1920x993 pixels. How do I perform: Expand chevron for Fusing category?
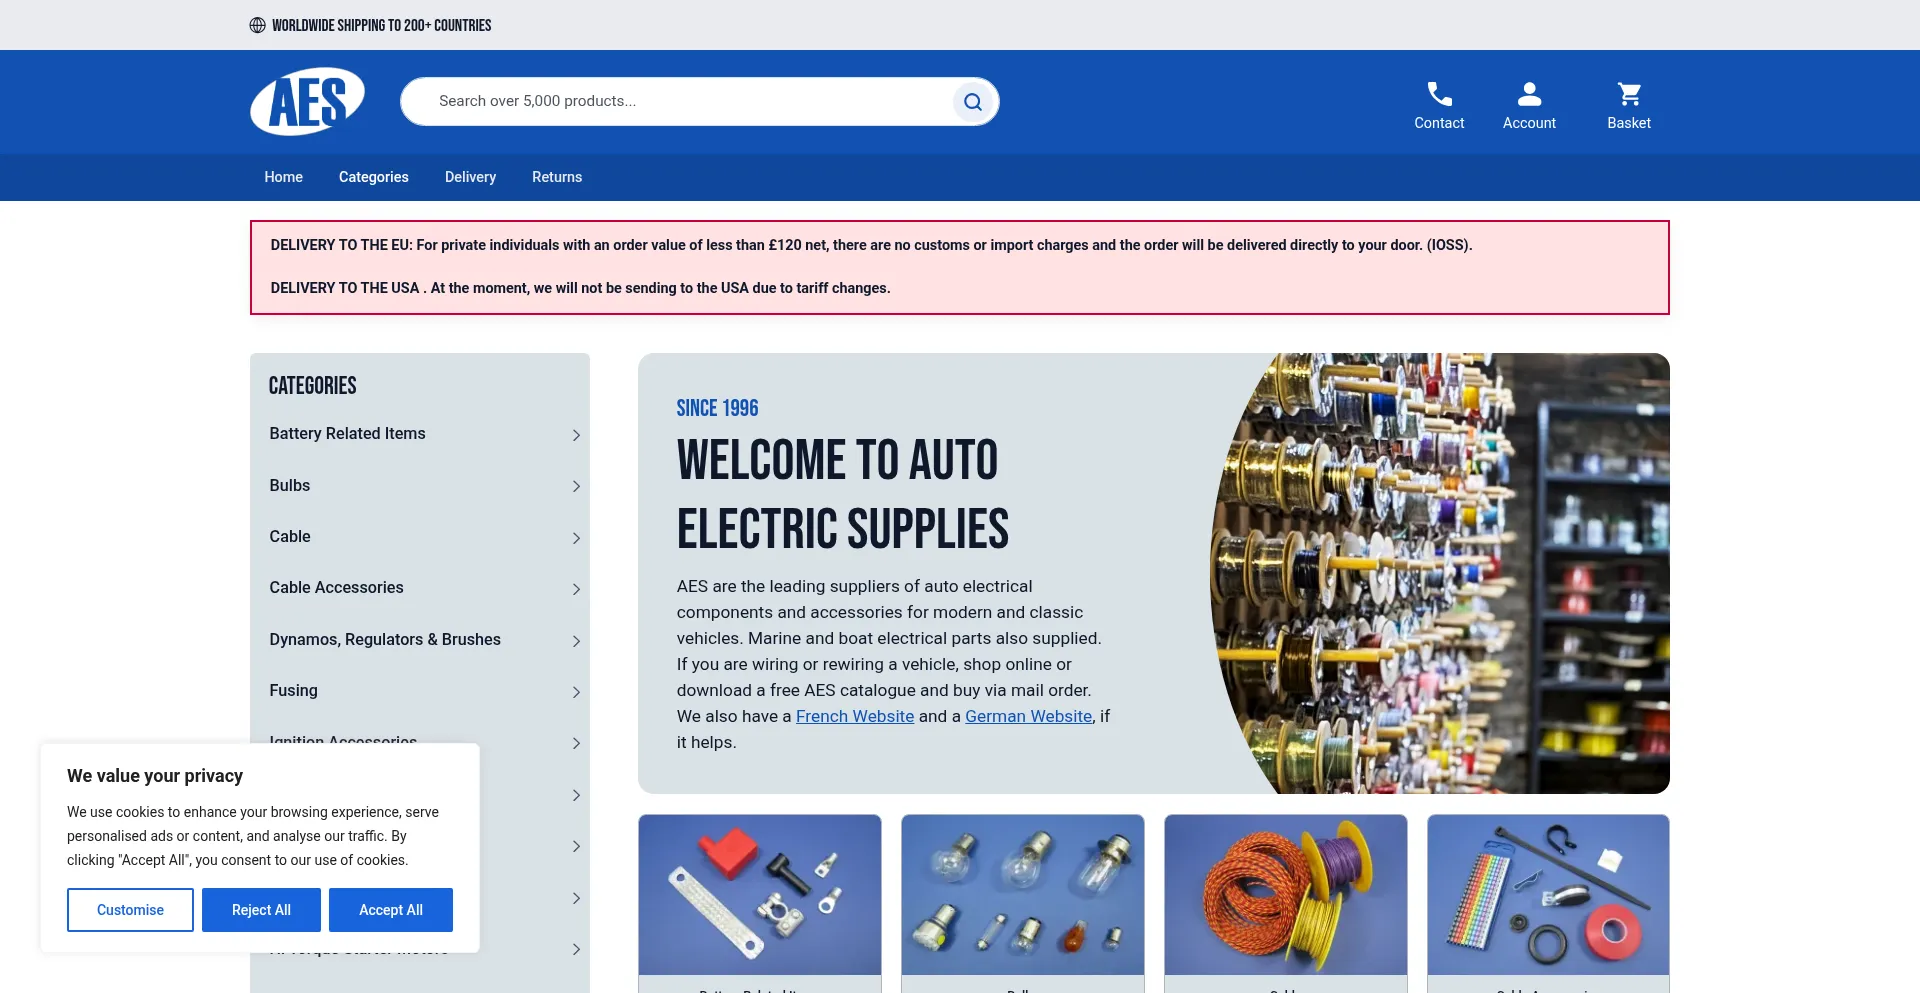[x=576, y=692]
